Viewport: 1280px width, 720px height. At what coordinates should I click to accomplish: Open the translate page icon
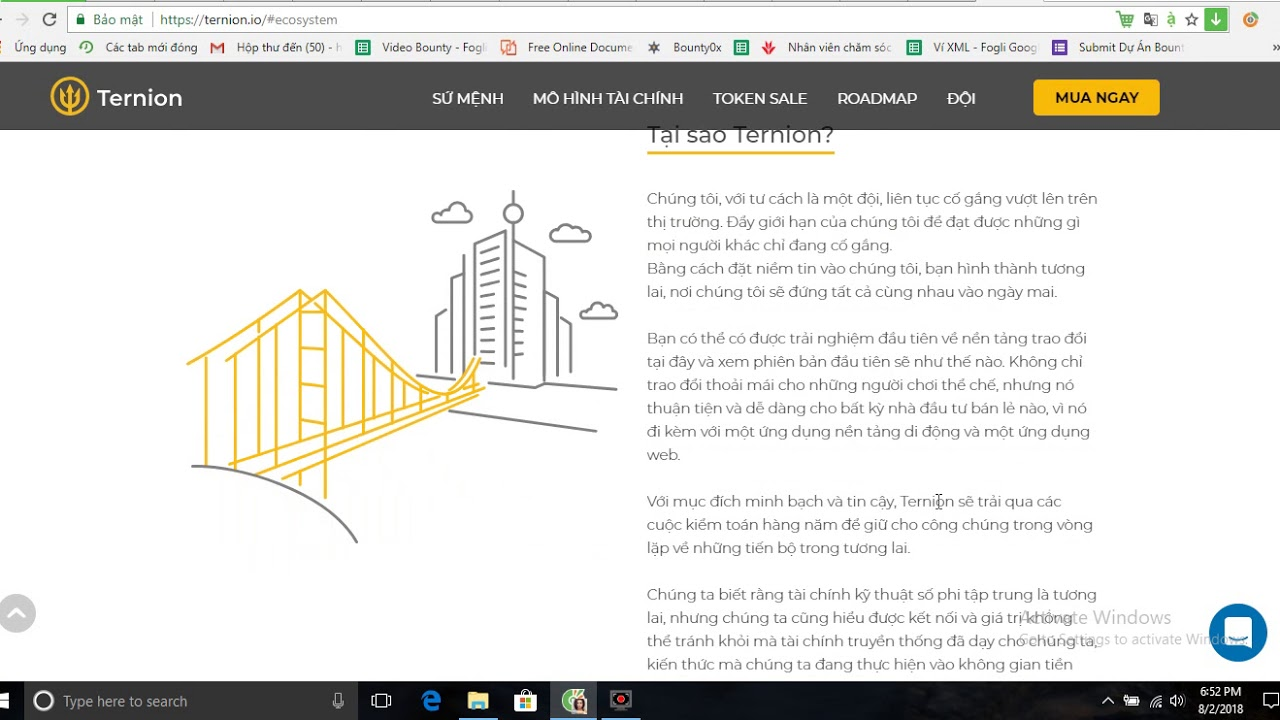[1150, 19]
